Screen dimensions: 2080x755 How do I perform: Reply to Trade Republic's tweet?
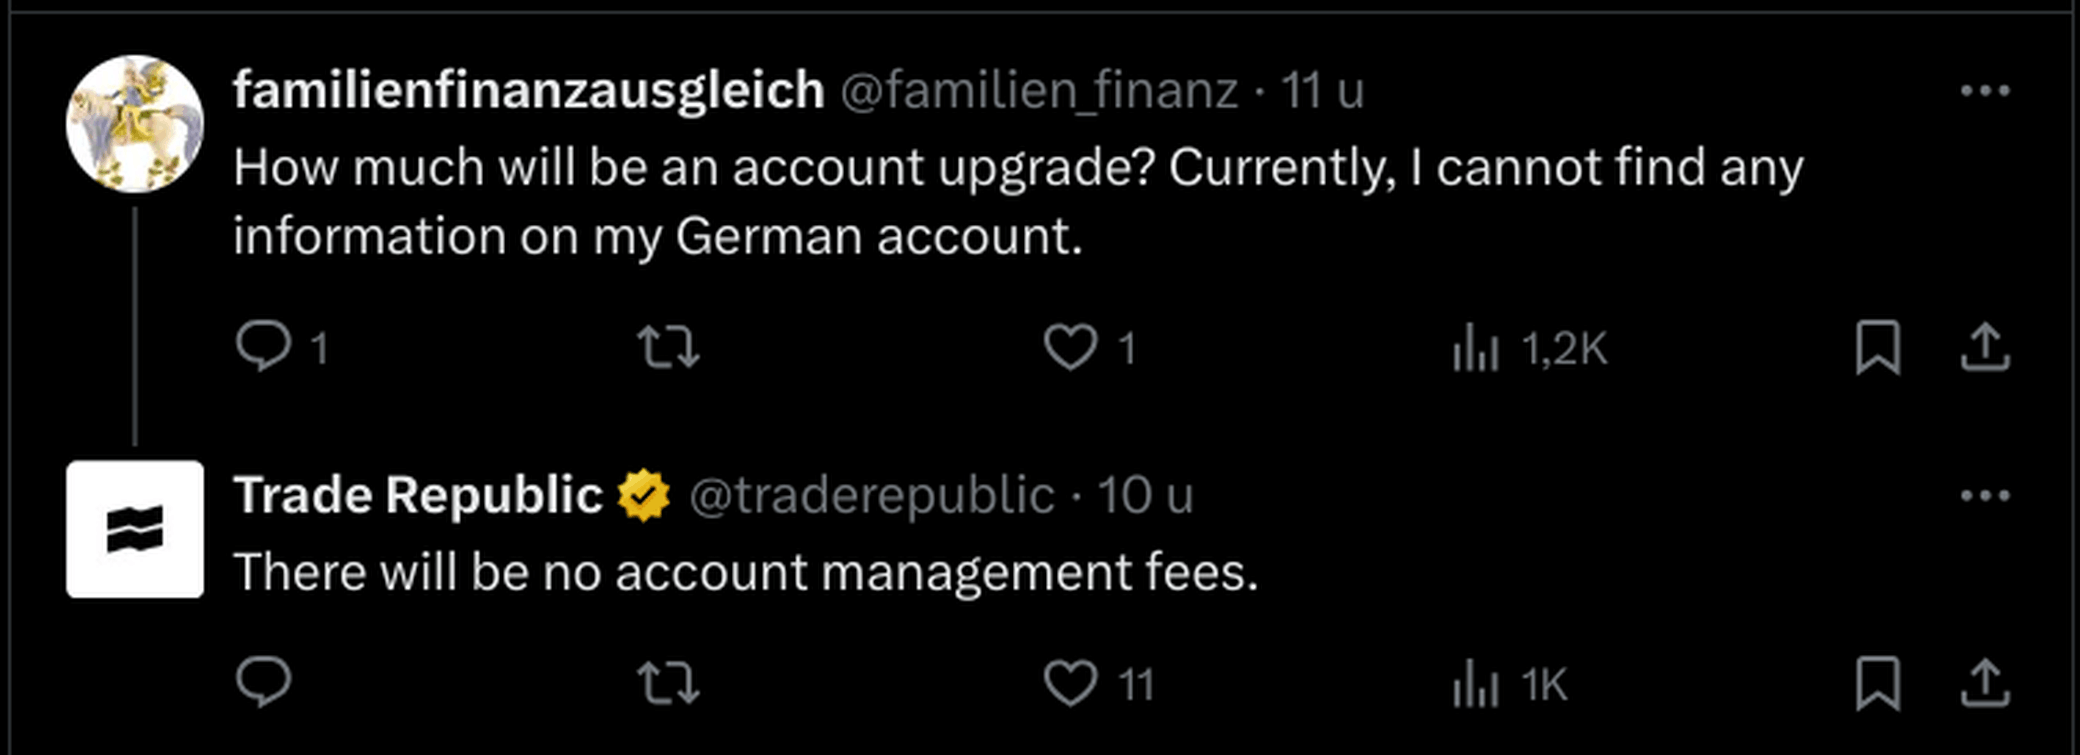tap(264, 683)
